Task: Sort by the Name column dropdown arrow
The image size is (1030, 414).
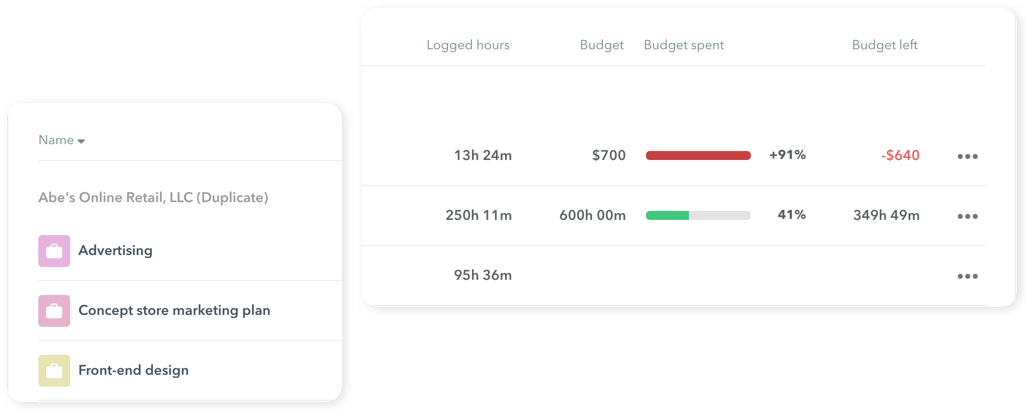Action: pyautogui.click(x=81, y=141)
